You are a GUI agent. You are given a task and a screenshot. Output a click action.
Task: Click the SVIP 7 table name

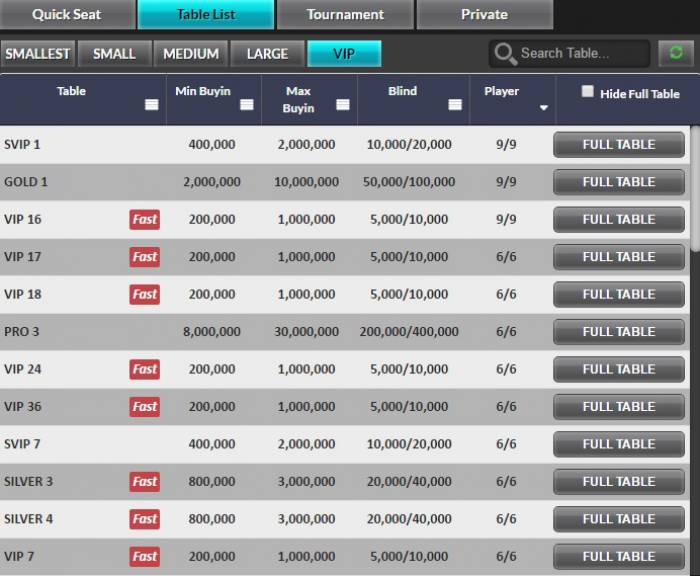tap(22, 444)
